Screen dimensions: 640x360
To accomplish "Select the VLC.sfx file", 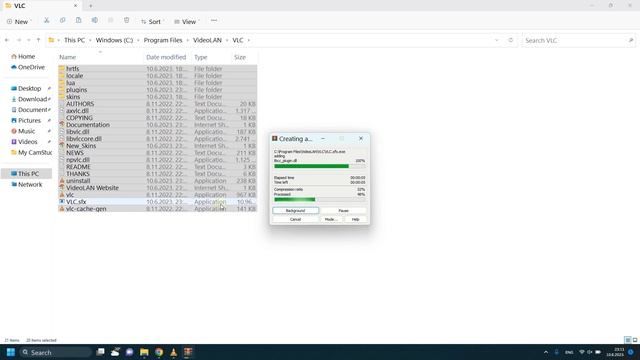I will [x=158, y=202].
